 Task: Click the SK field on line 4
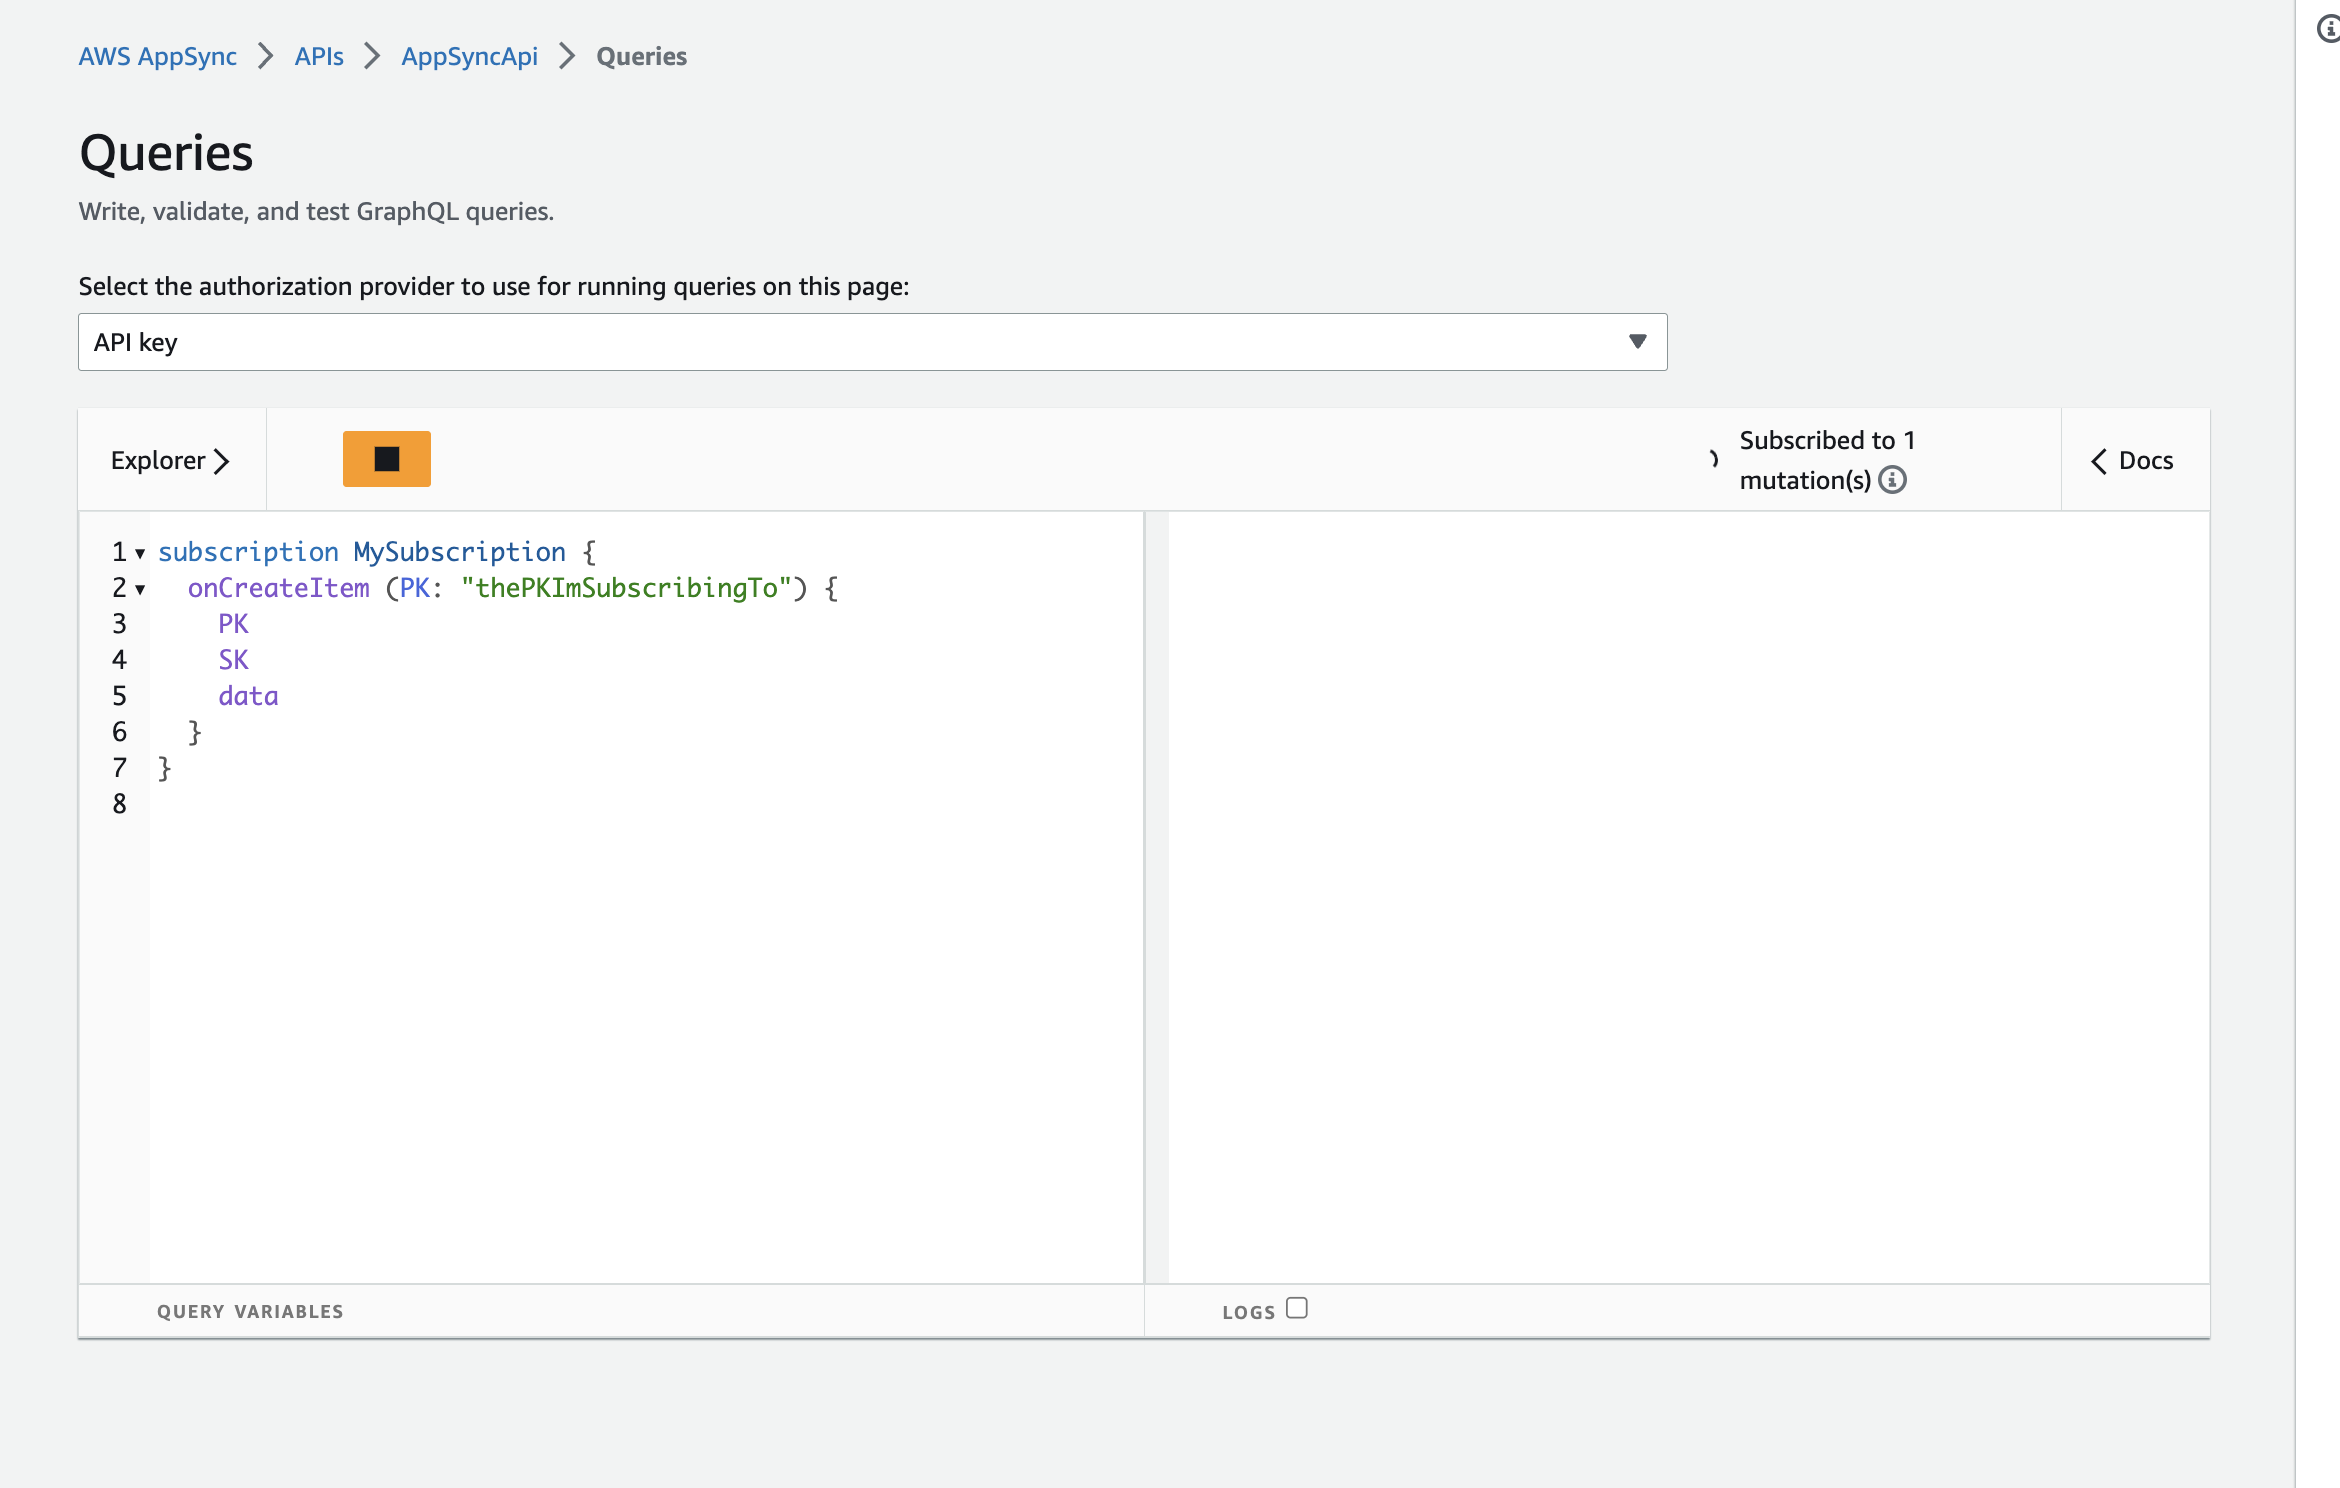(233, 660)
